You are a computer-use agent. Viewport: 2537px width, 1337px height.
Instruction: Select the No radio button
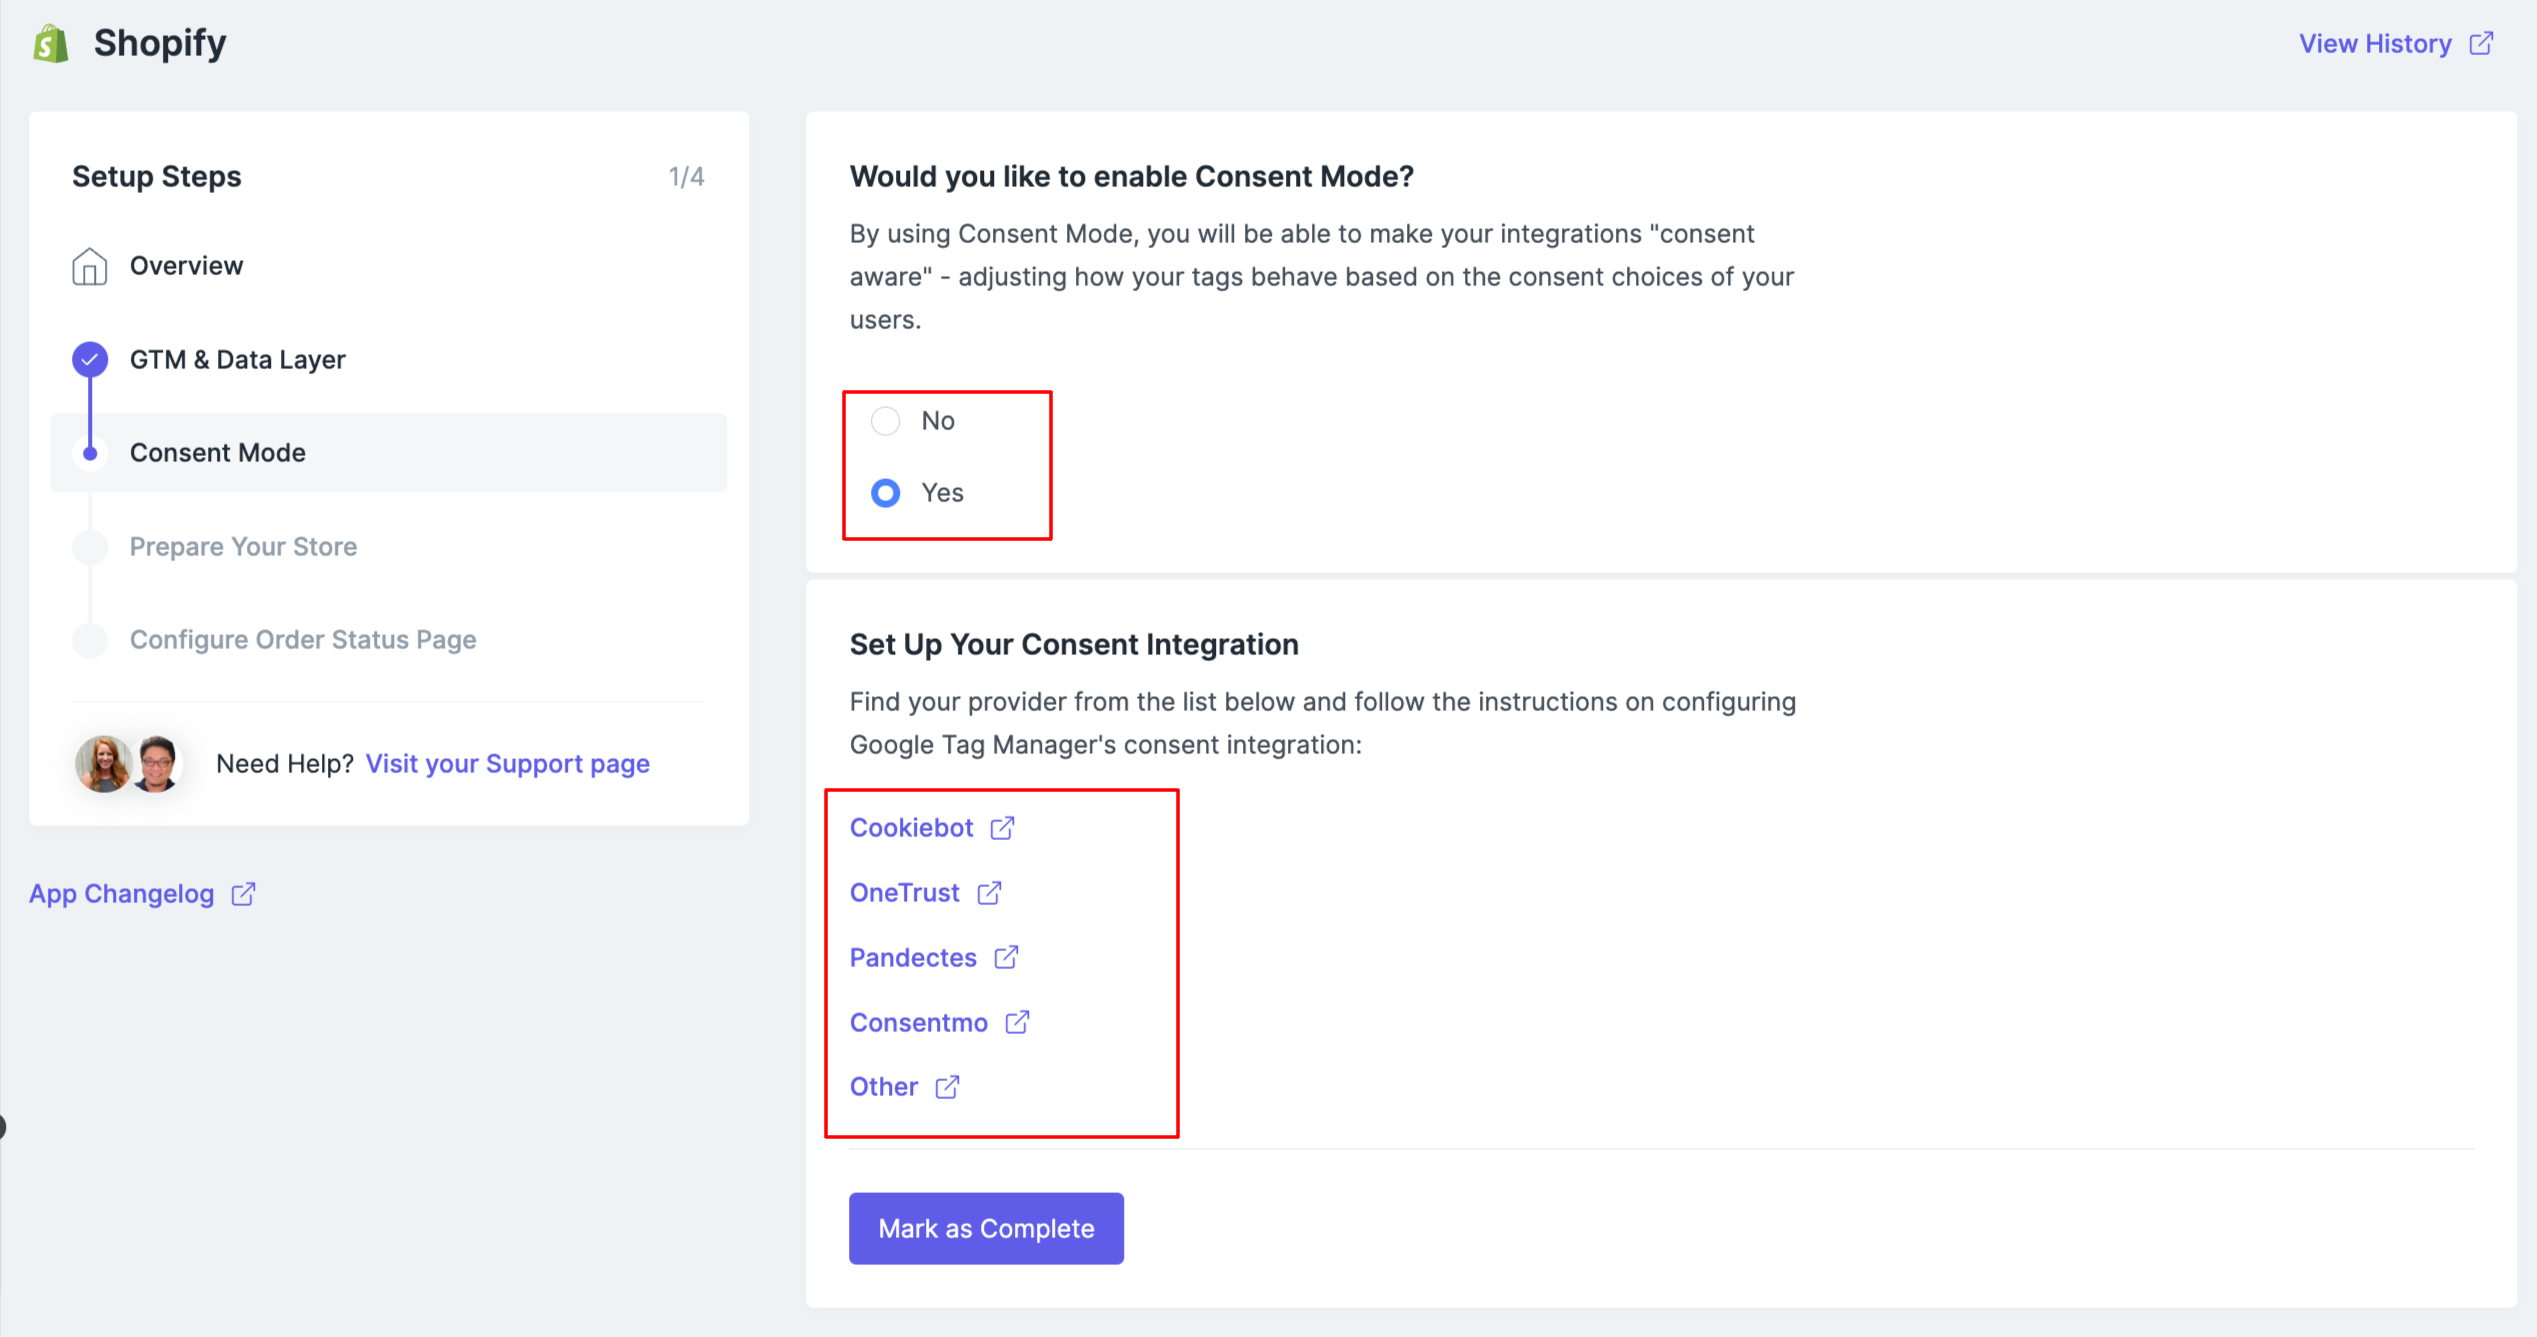(886, 421)
